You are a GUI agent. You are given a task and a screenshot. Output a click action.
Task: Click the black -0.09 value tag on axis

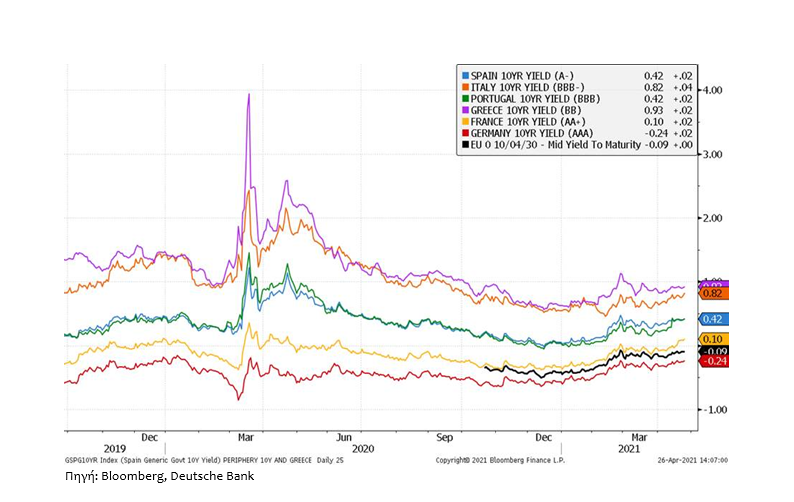coord(714,352)
